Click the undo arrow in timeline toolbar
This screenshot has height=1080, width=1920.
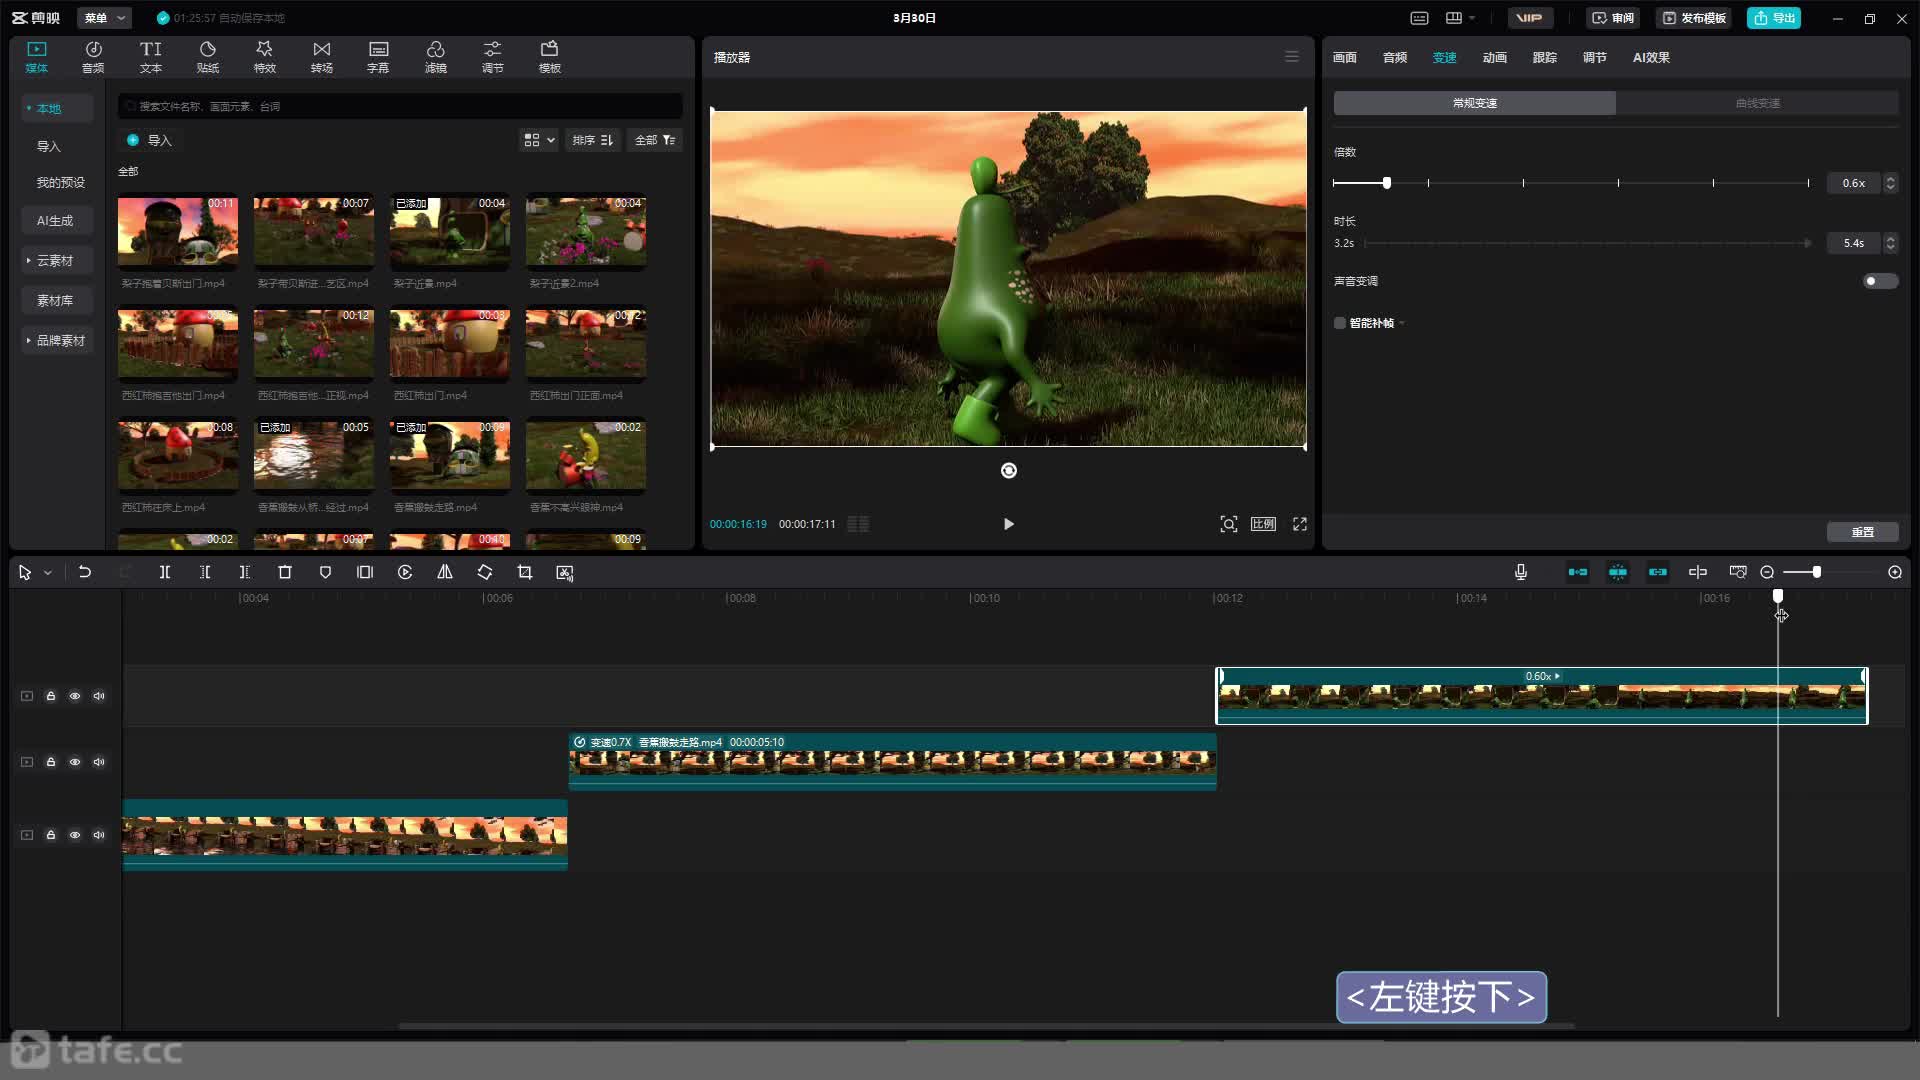[x=85, y=572]
